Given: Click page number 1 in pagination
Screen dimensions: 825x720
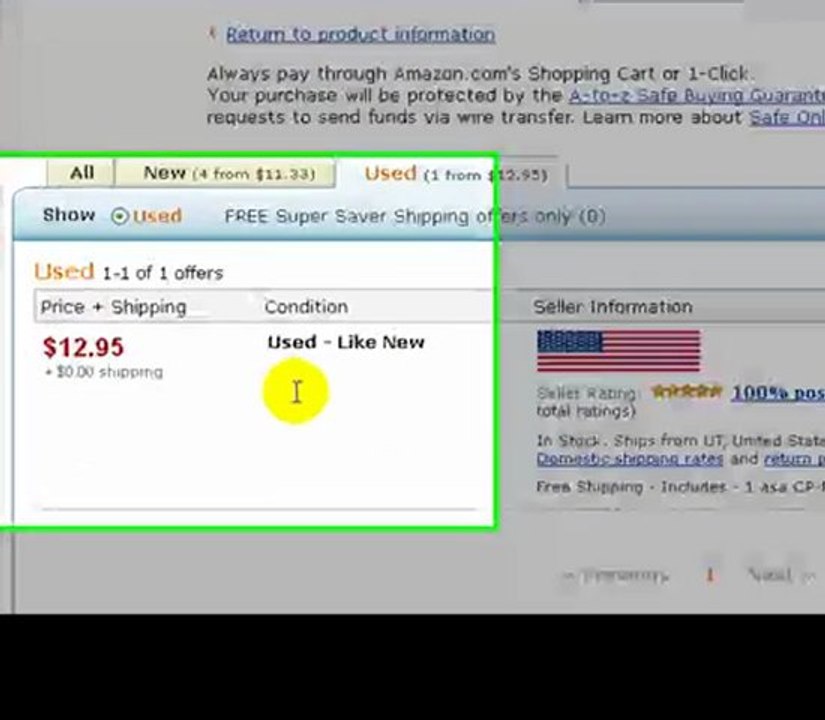Looking at the screenshot, I should tap(710, 575).
